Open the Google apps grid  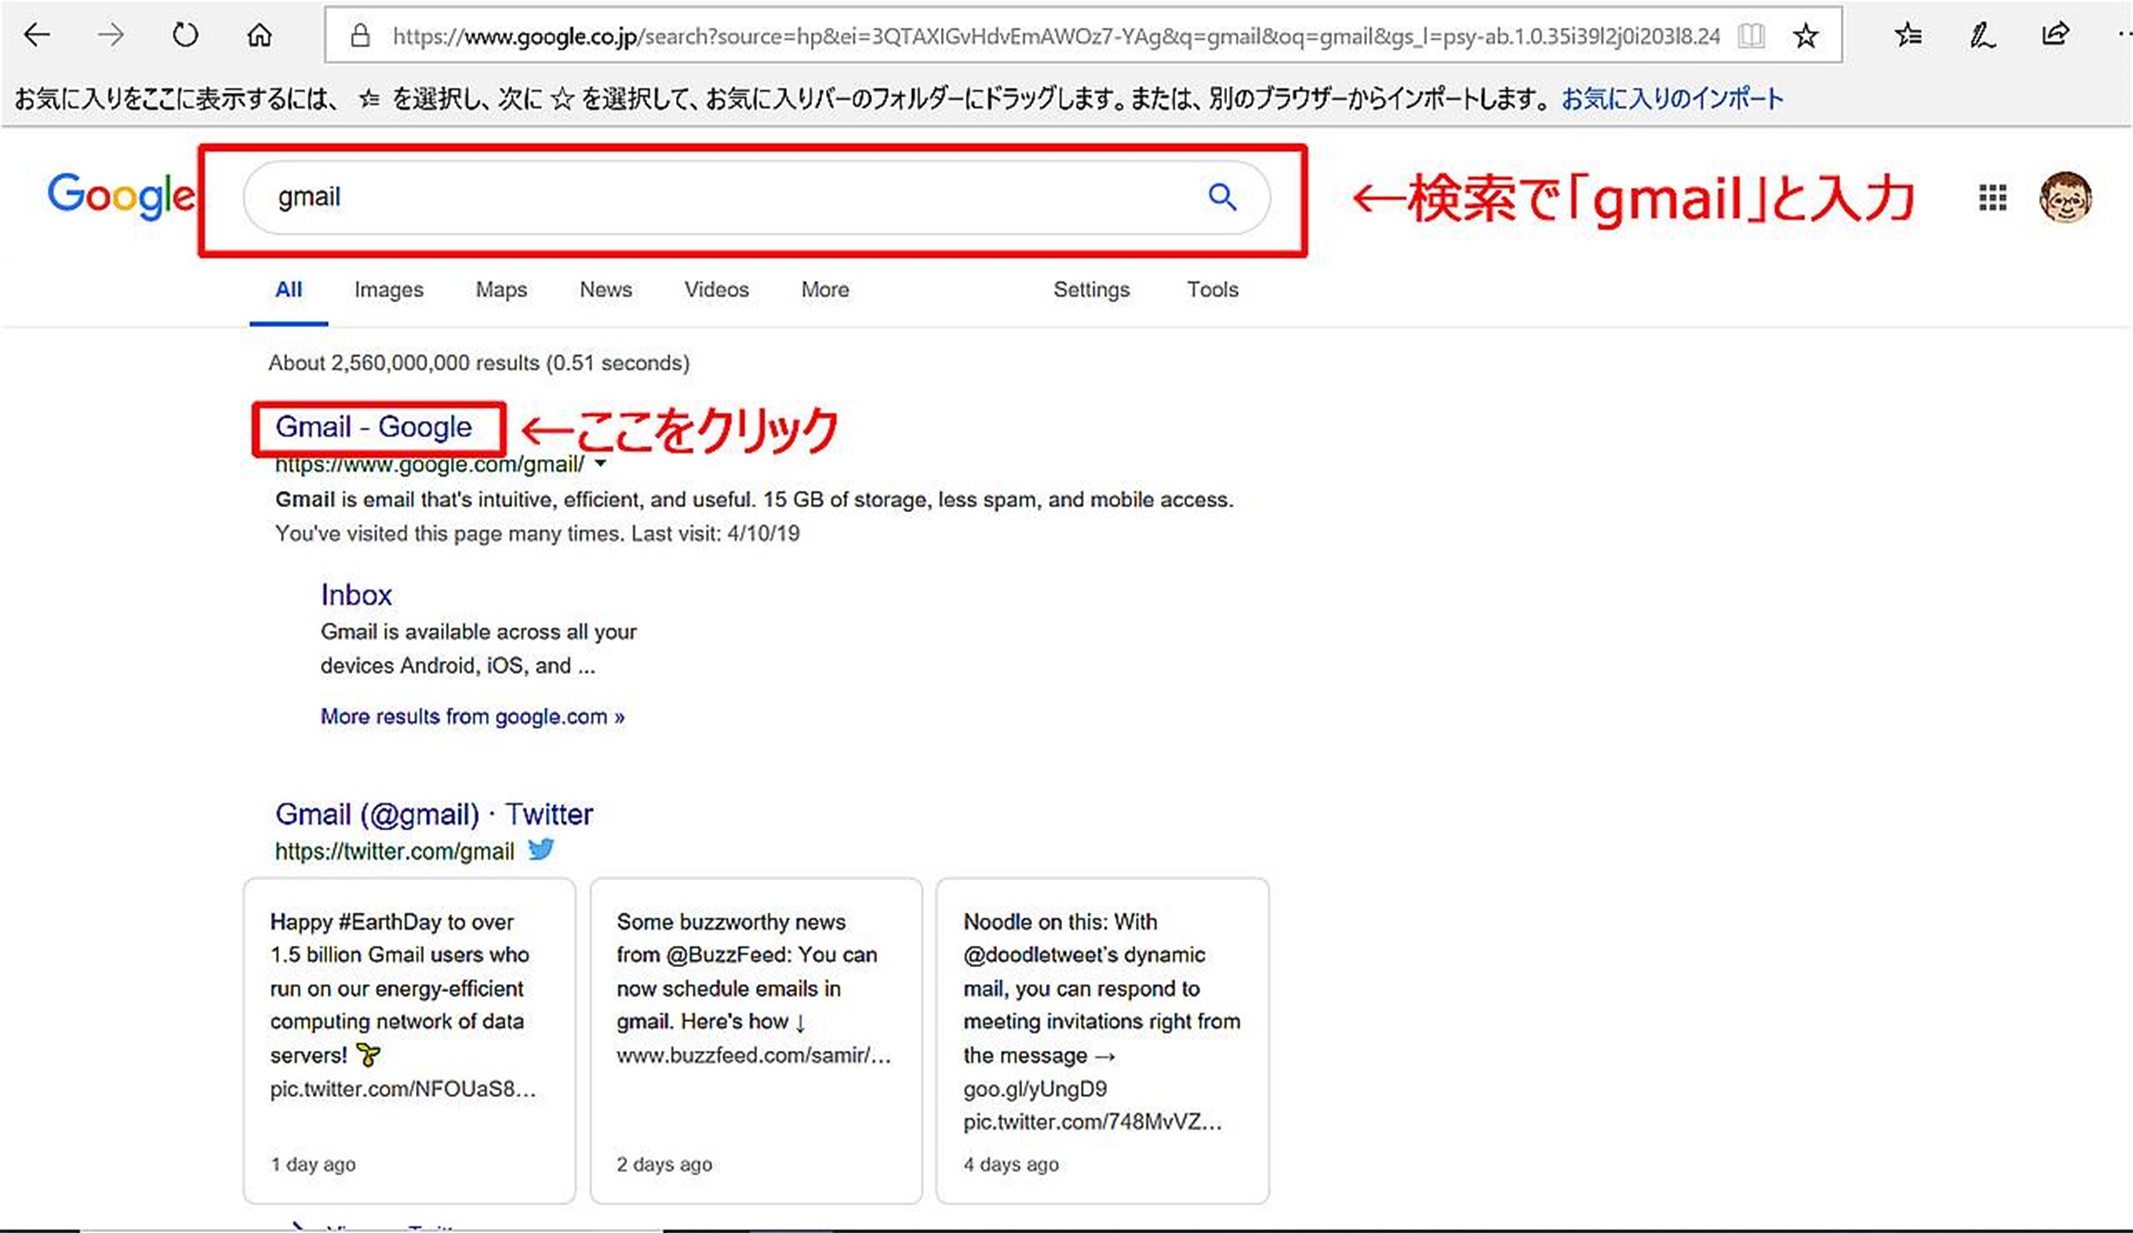coord(1992,198)
